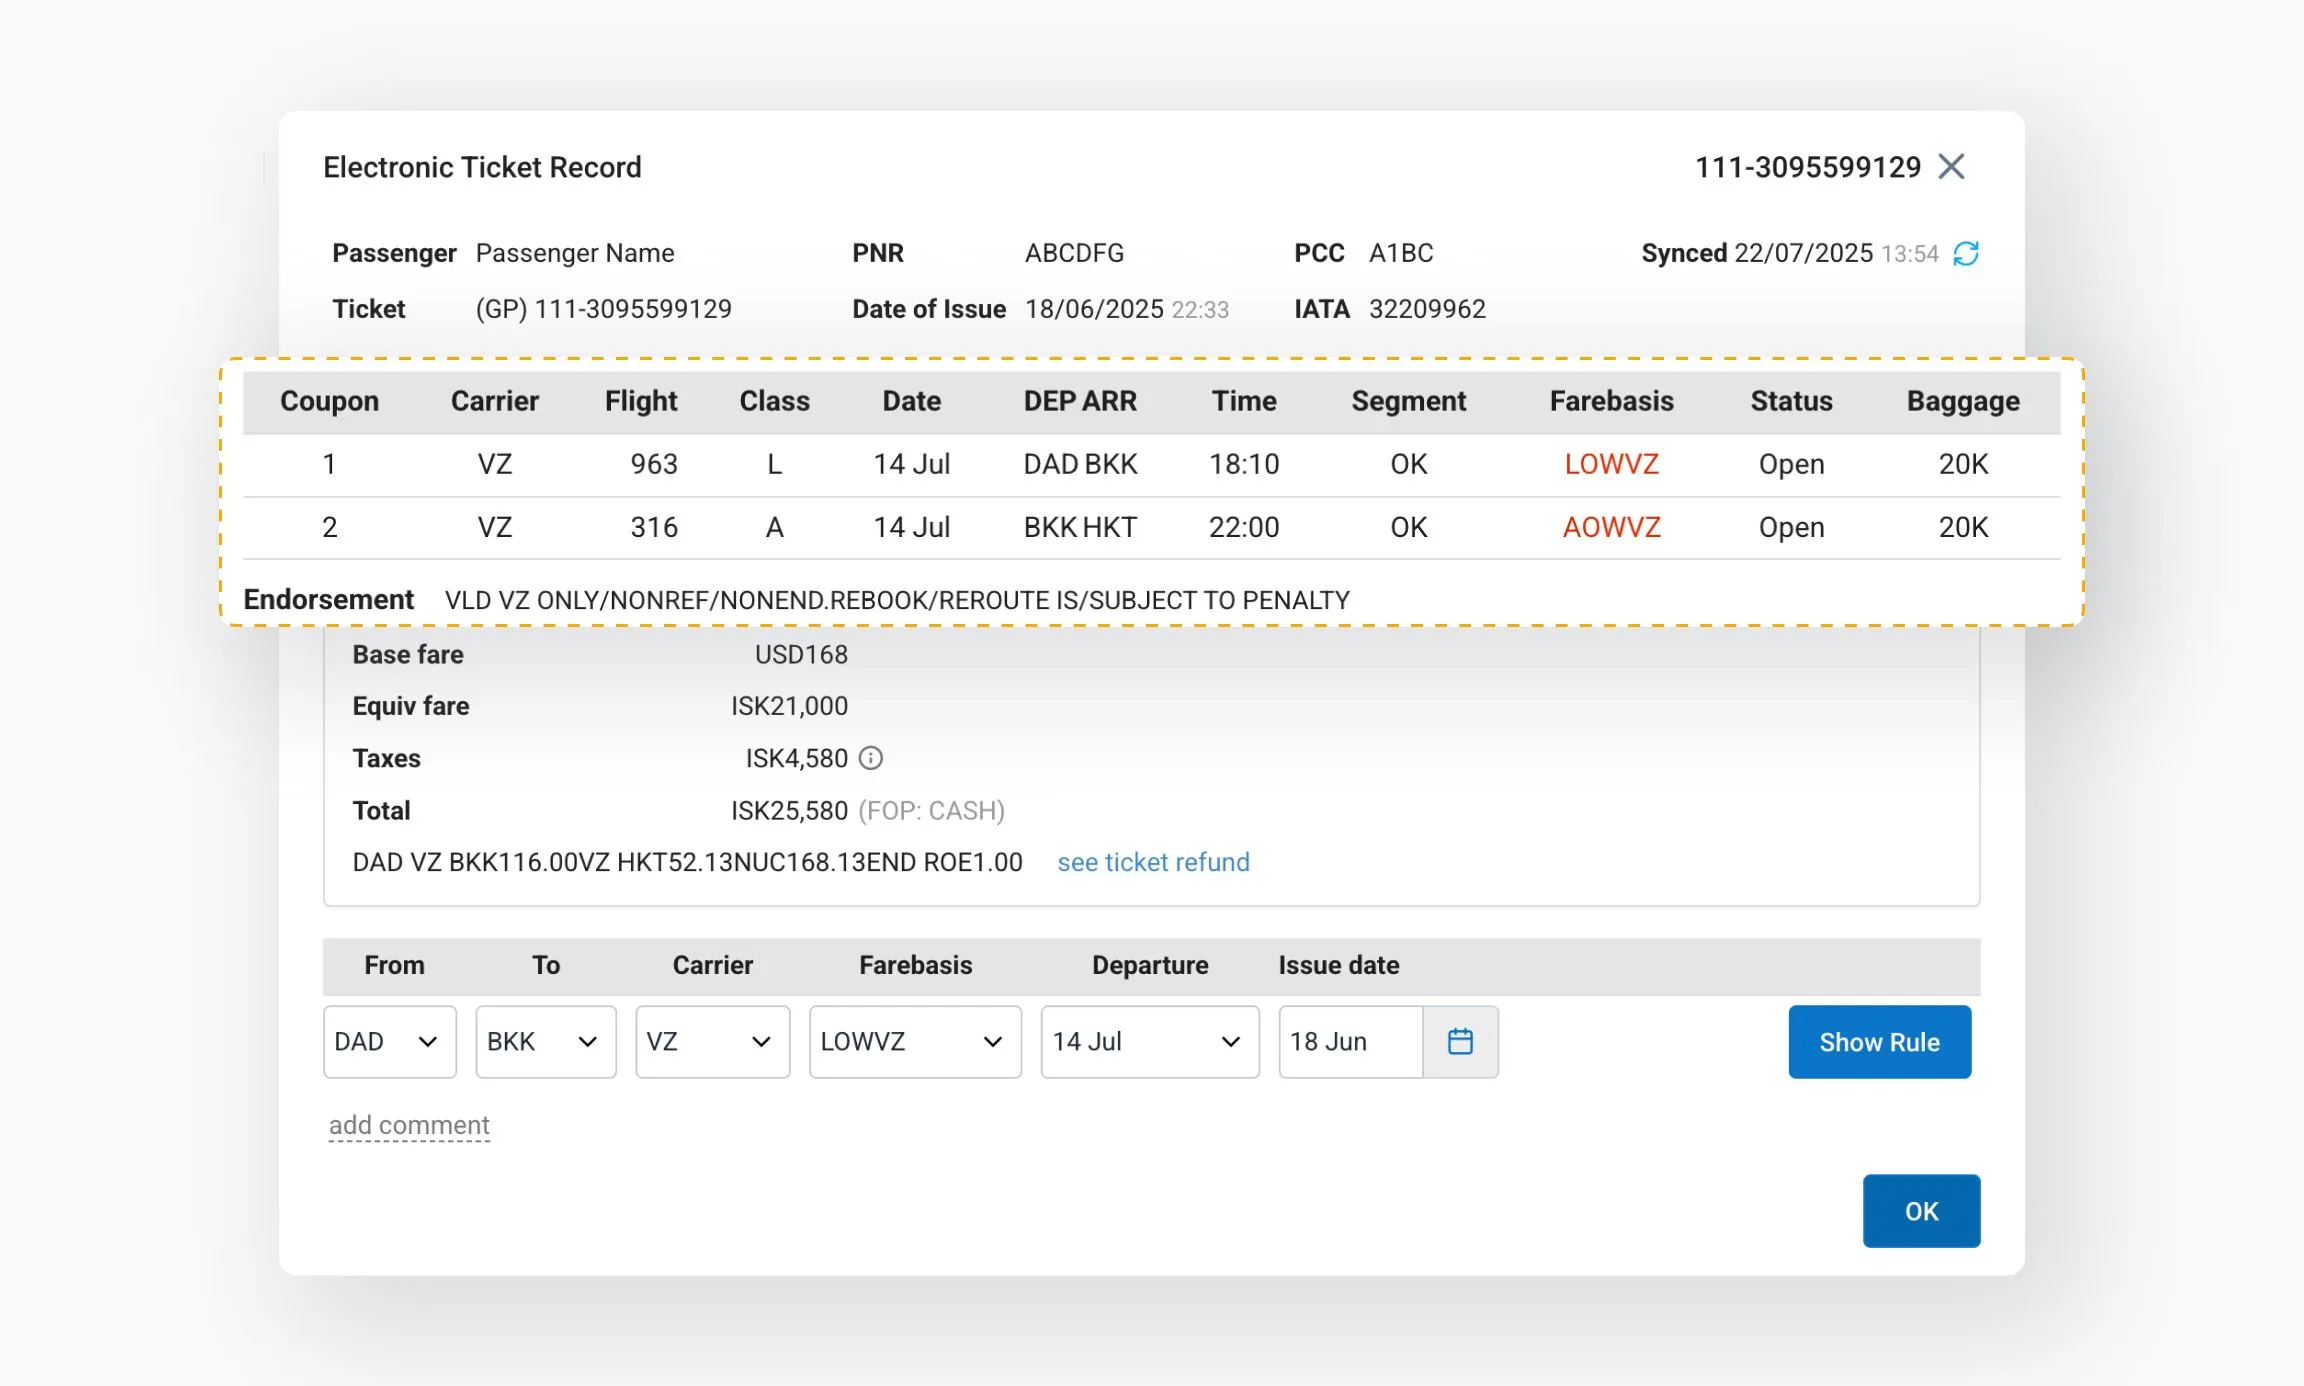
Task: Click the add comment link
Action: pos(409,1125)
